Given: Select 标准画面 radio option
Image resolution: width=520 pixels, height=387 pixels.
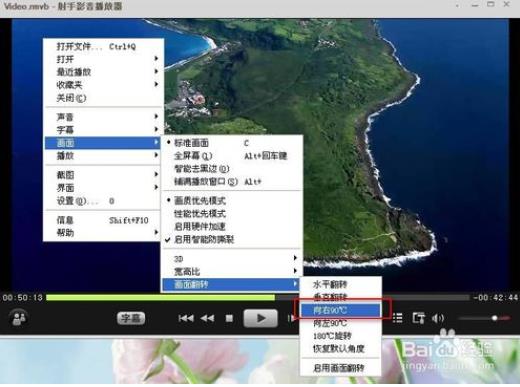Looking at the screenshot, I should pyautogui.click(x=232, y=143).
